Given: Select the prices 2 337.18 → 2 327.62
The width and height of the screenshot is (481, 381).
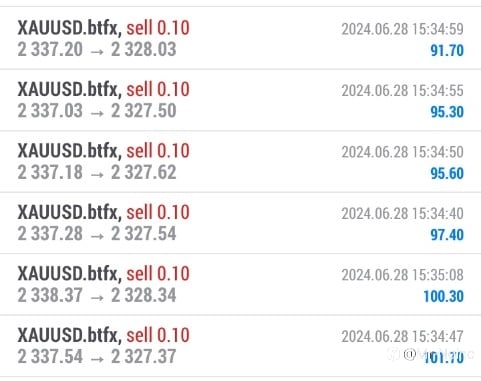Looking at the screenshot, I should [x=97, y=172].
